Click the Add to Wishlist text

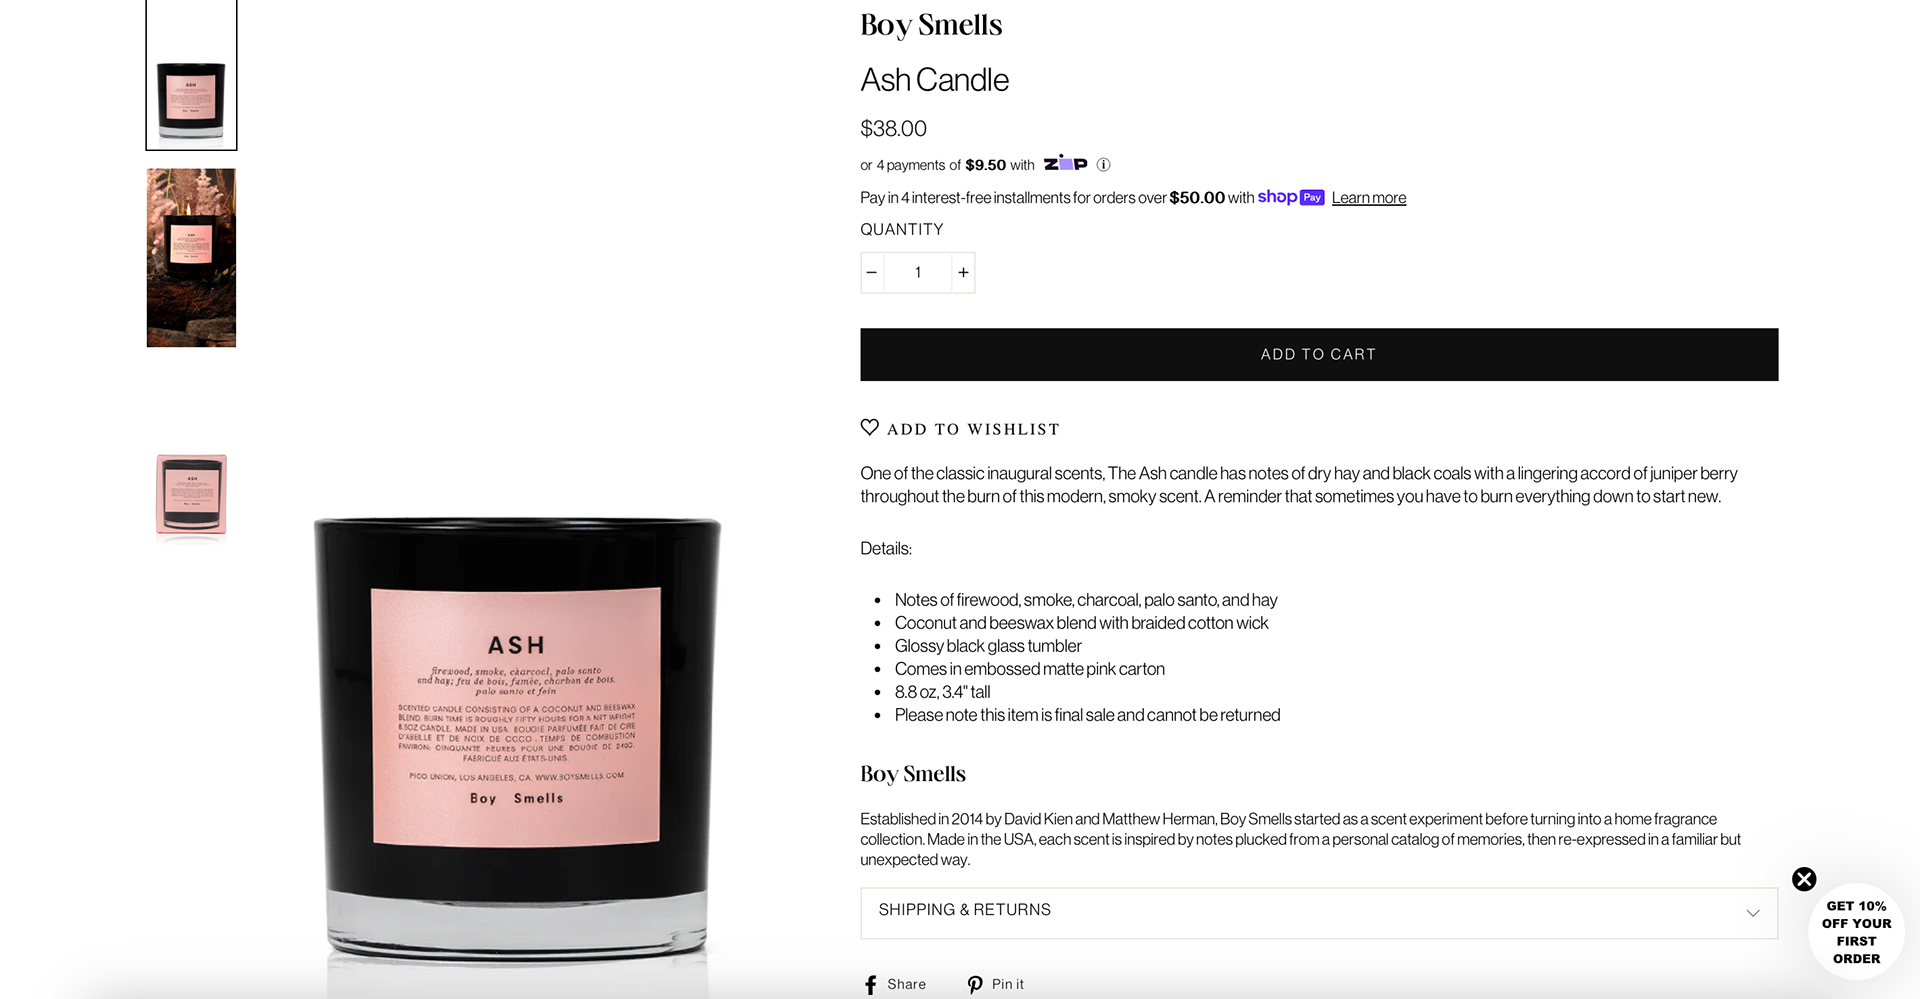point(973,429)
